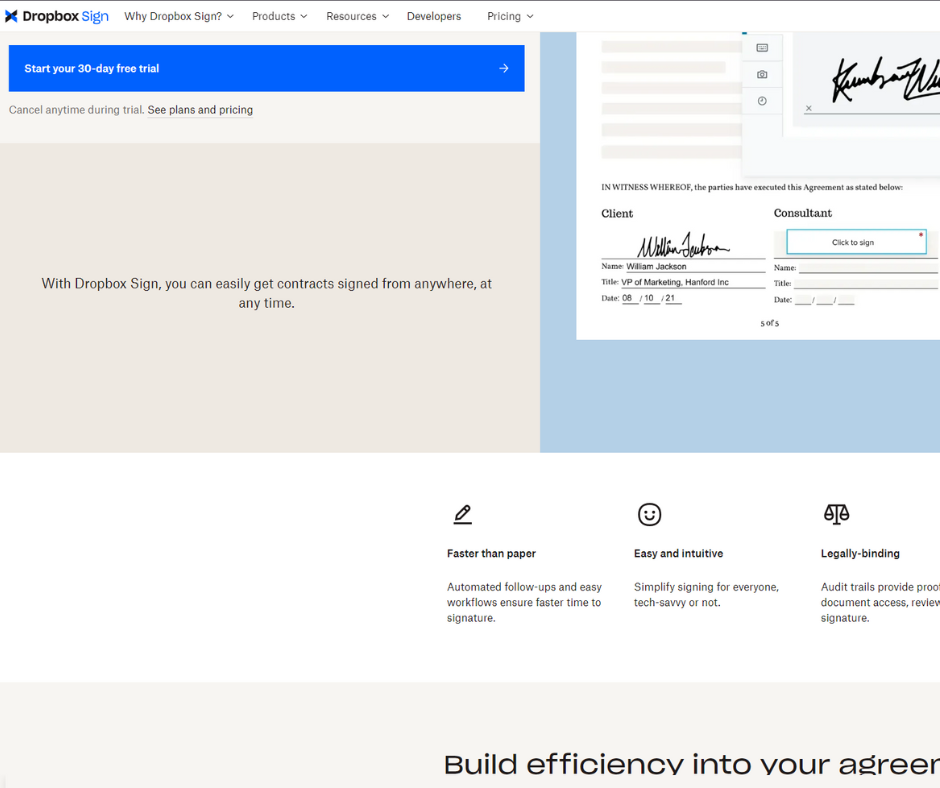Viewport: 940px width, 788px height.
Task: Click the Legally-binding heading
Action: (x=860, y=554)
